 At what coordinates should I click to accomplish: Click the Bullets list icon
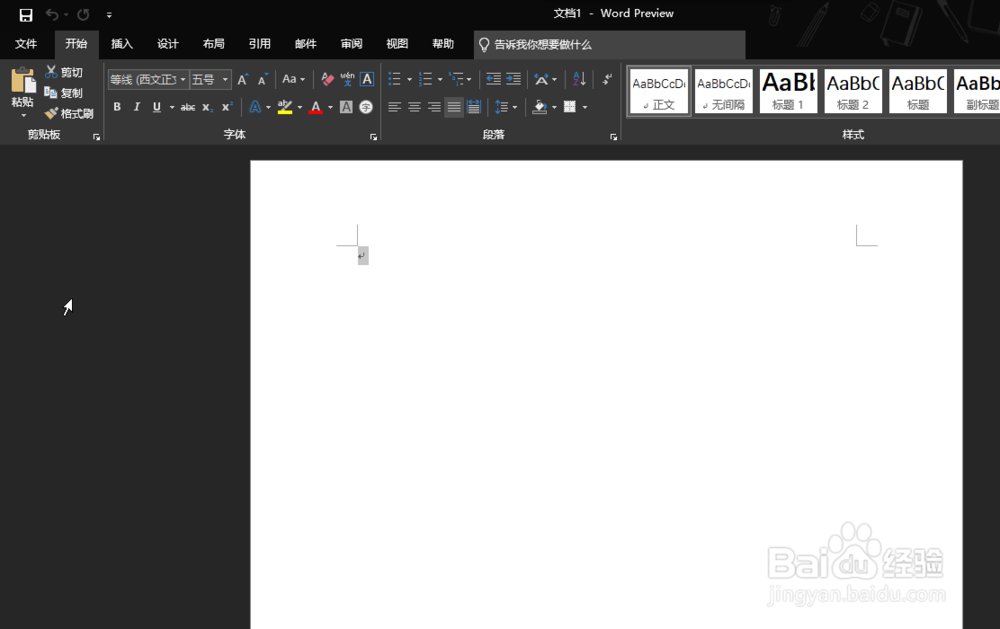(395, 79)
